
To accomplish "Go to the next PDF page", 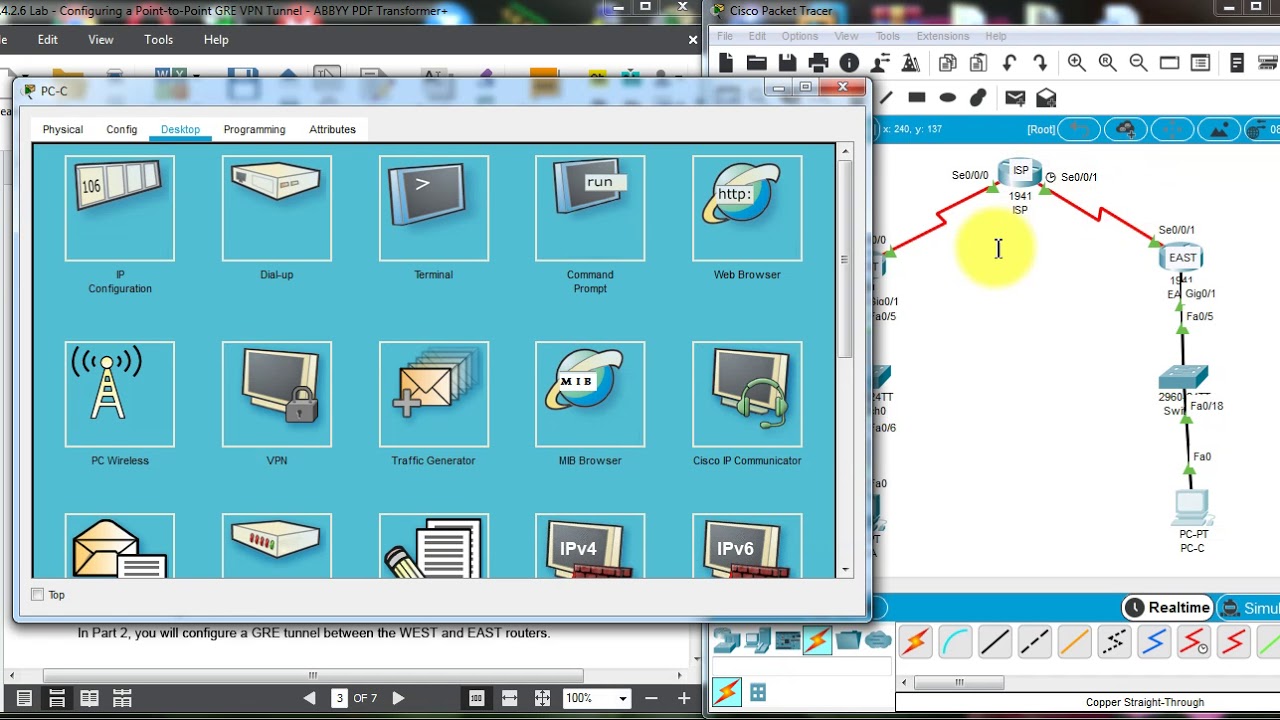I will coord(398,698).
